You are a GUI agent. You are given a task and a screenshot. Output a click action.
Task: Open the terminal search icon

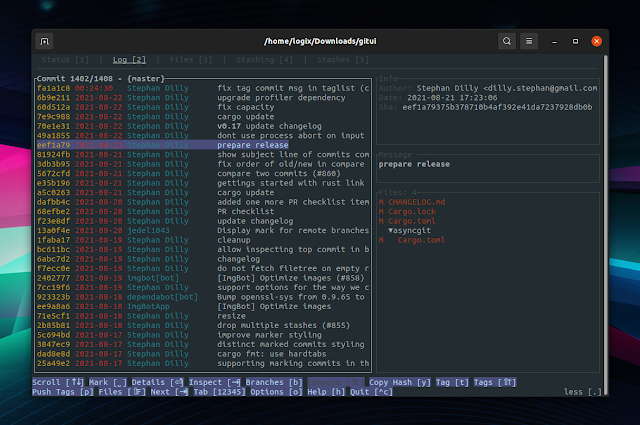tap(507, 41)
